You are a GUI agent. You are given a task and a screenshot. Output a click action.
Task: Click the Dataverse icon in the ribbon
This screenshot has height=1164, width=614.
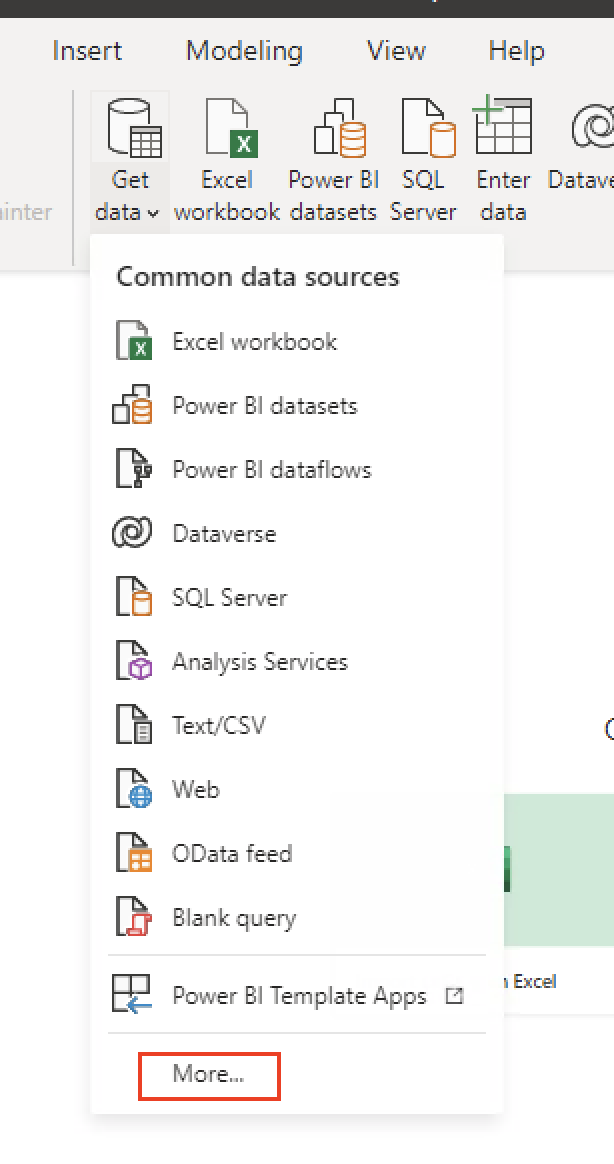click(591, 128)
